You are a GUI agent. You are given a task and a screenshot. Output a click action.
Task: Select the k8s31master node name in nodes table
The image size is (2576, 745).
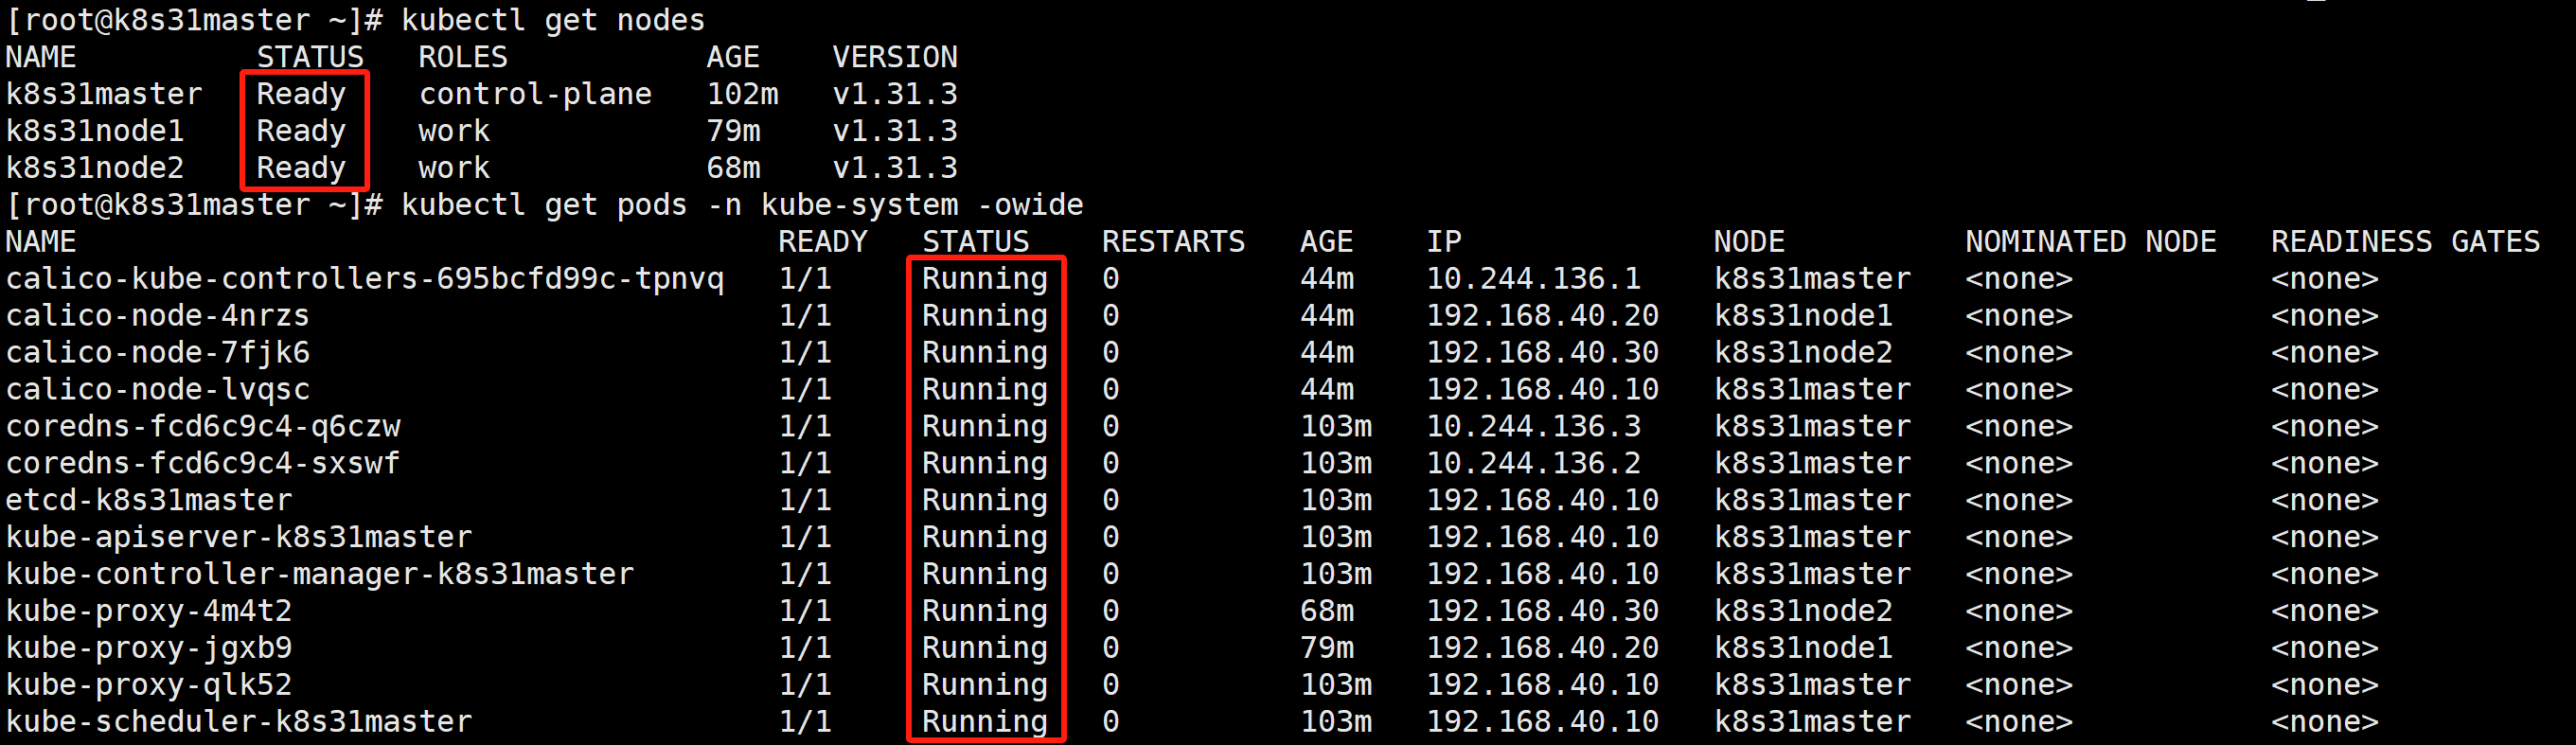pos(104,94)
